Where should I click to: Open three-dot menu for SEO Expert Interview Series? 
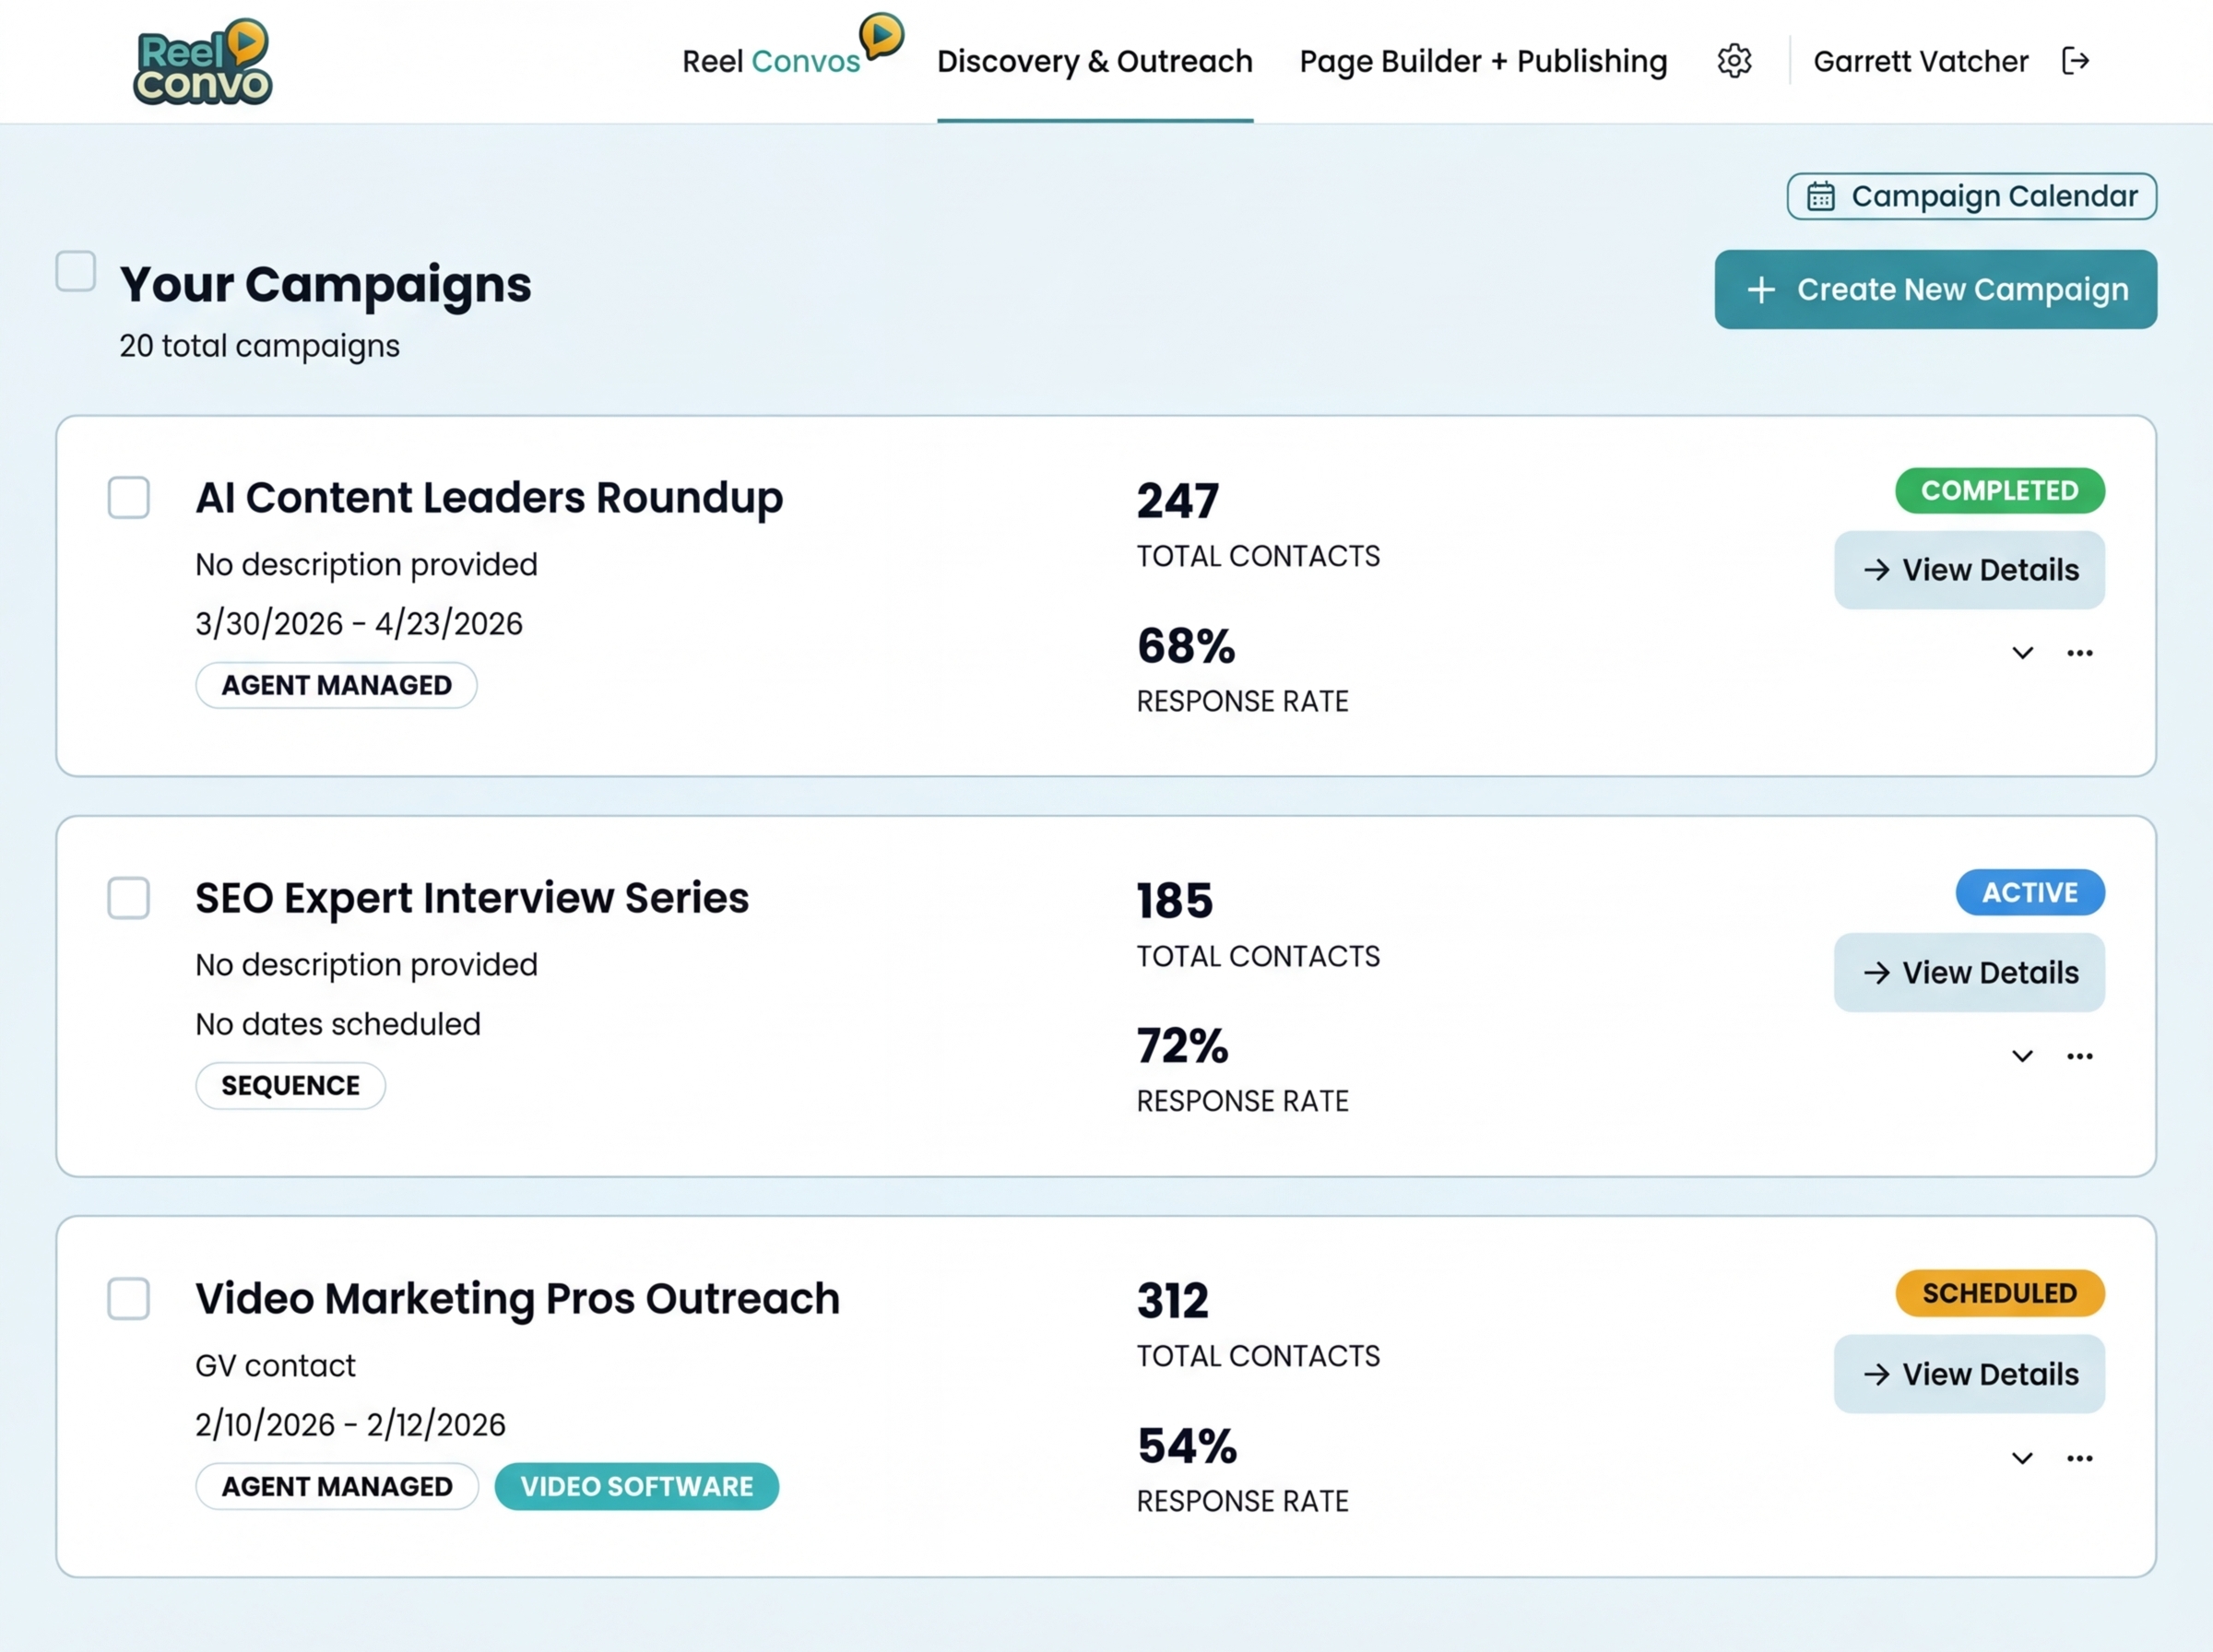(x=2079, y=1056)
